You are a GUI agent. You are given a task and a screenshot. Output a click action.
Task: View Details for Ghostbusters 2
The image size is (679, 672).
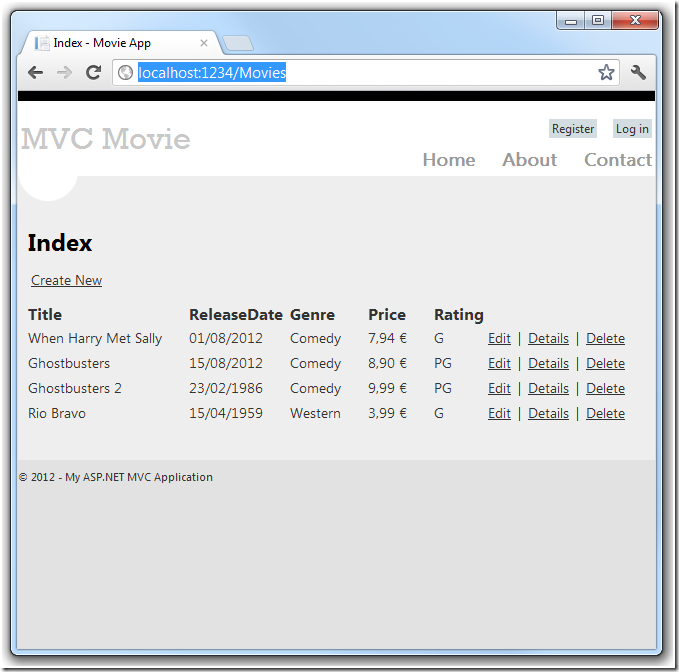point(548,389)
